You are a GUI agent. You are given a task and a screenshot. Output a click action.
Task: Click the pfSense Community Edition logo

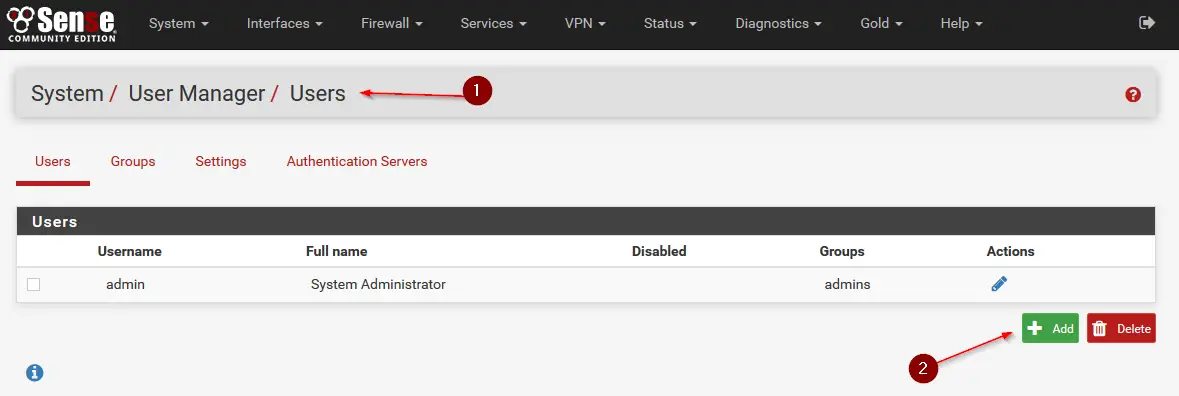pyautogui.click(x=61, y=24)
